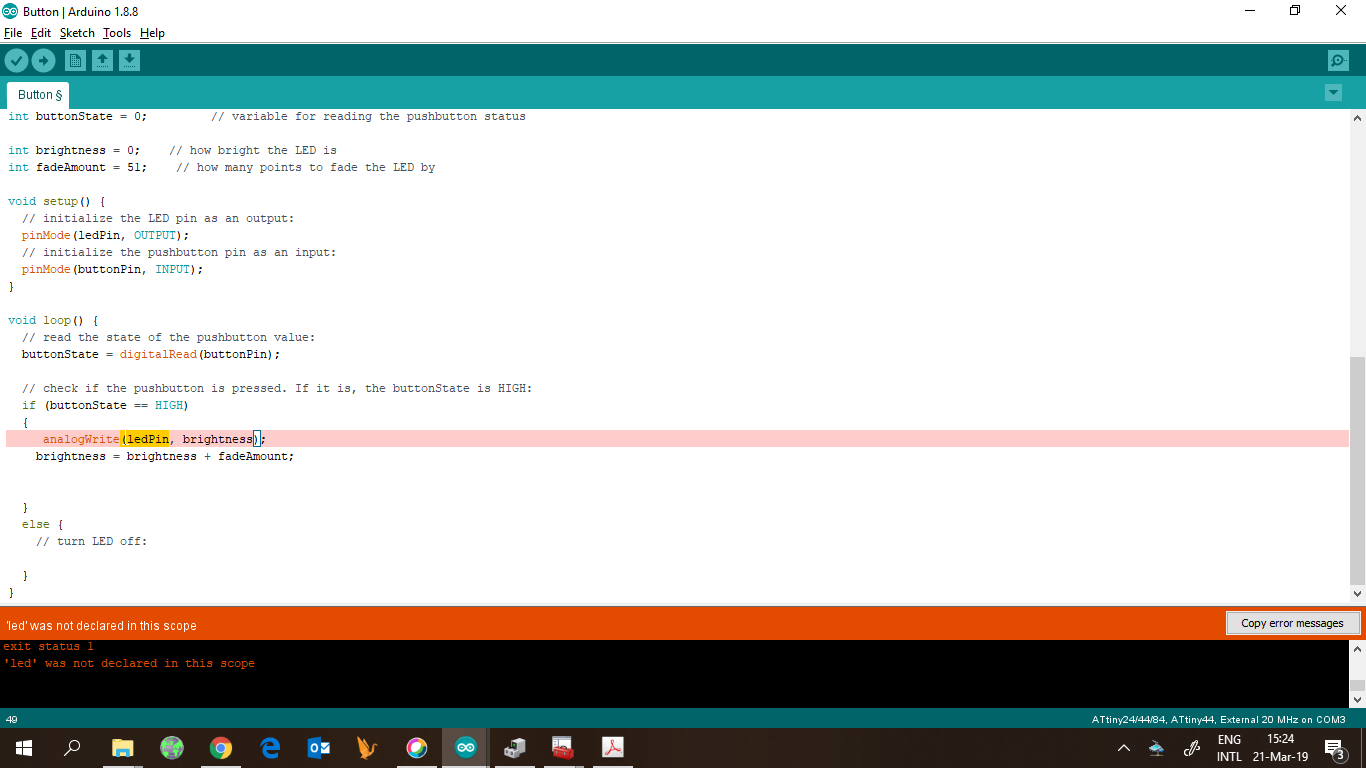
Task: Click the Open sketch up-arrow icon
Action: [x=102, y=61]
